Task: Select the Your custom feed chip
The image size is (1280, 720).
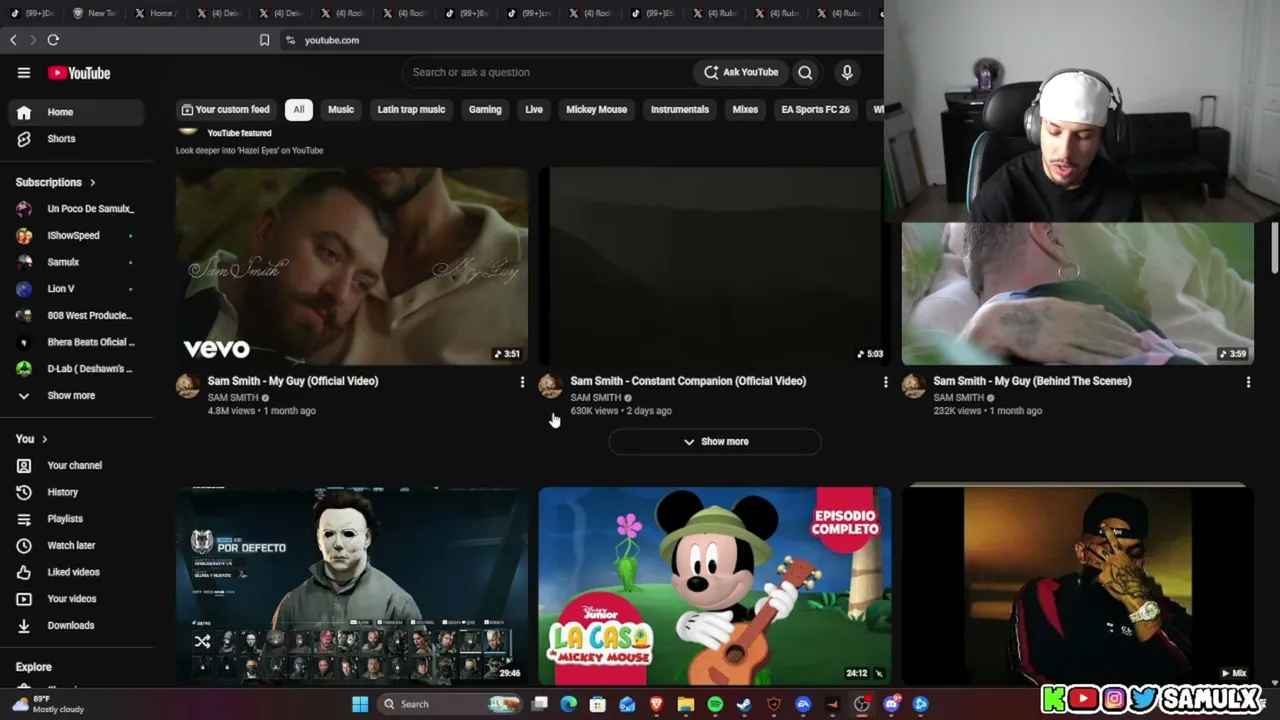Action: pyautogui.click(x=225, y=110)
